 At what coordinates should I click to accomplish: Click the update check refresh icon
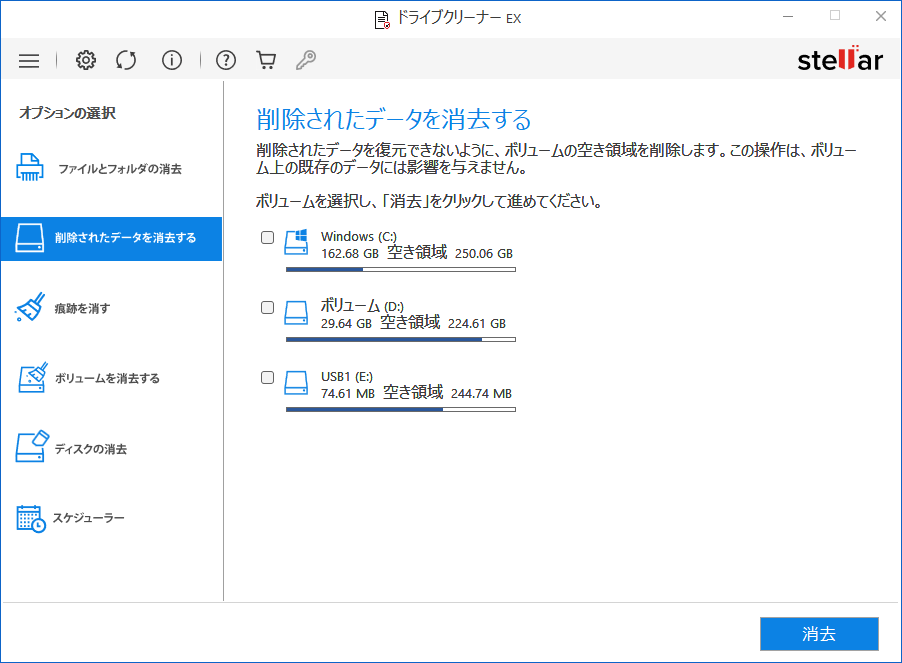(x=126, y=60)
